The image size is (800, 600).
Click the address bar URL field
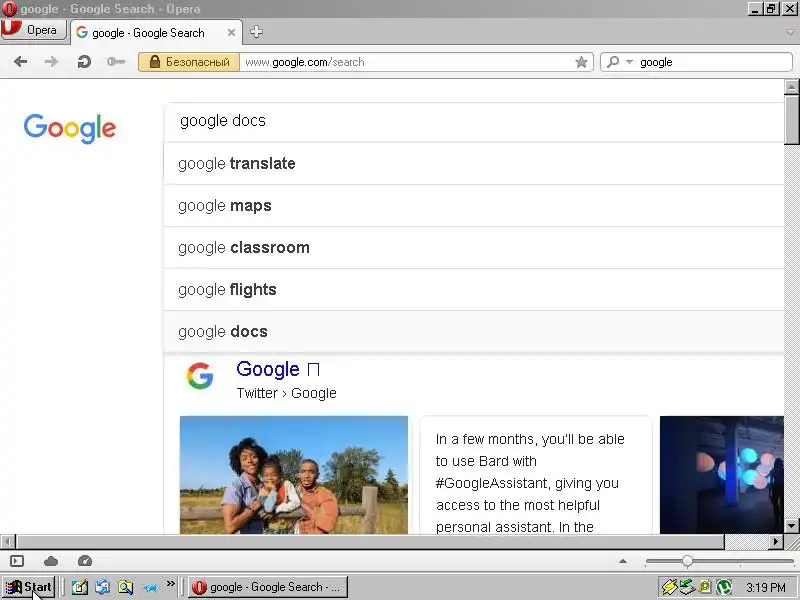tap(406, 62)
